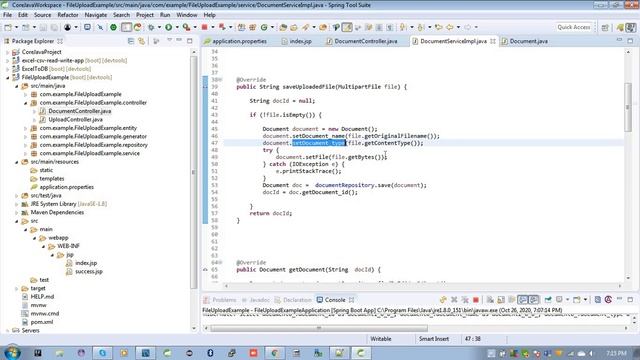Click the Save toolbar icon

(43, 27)
